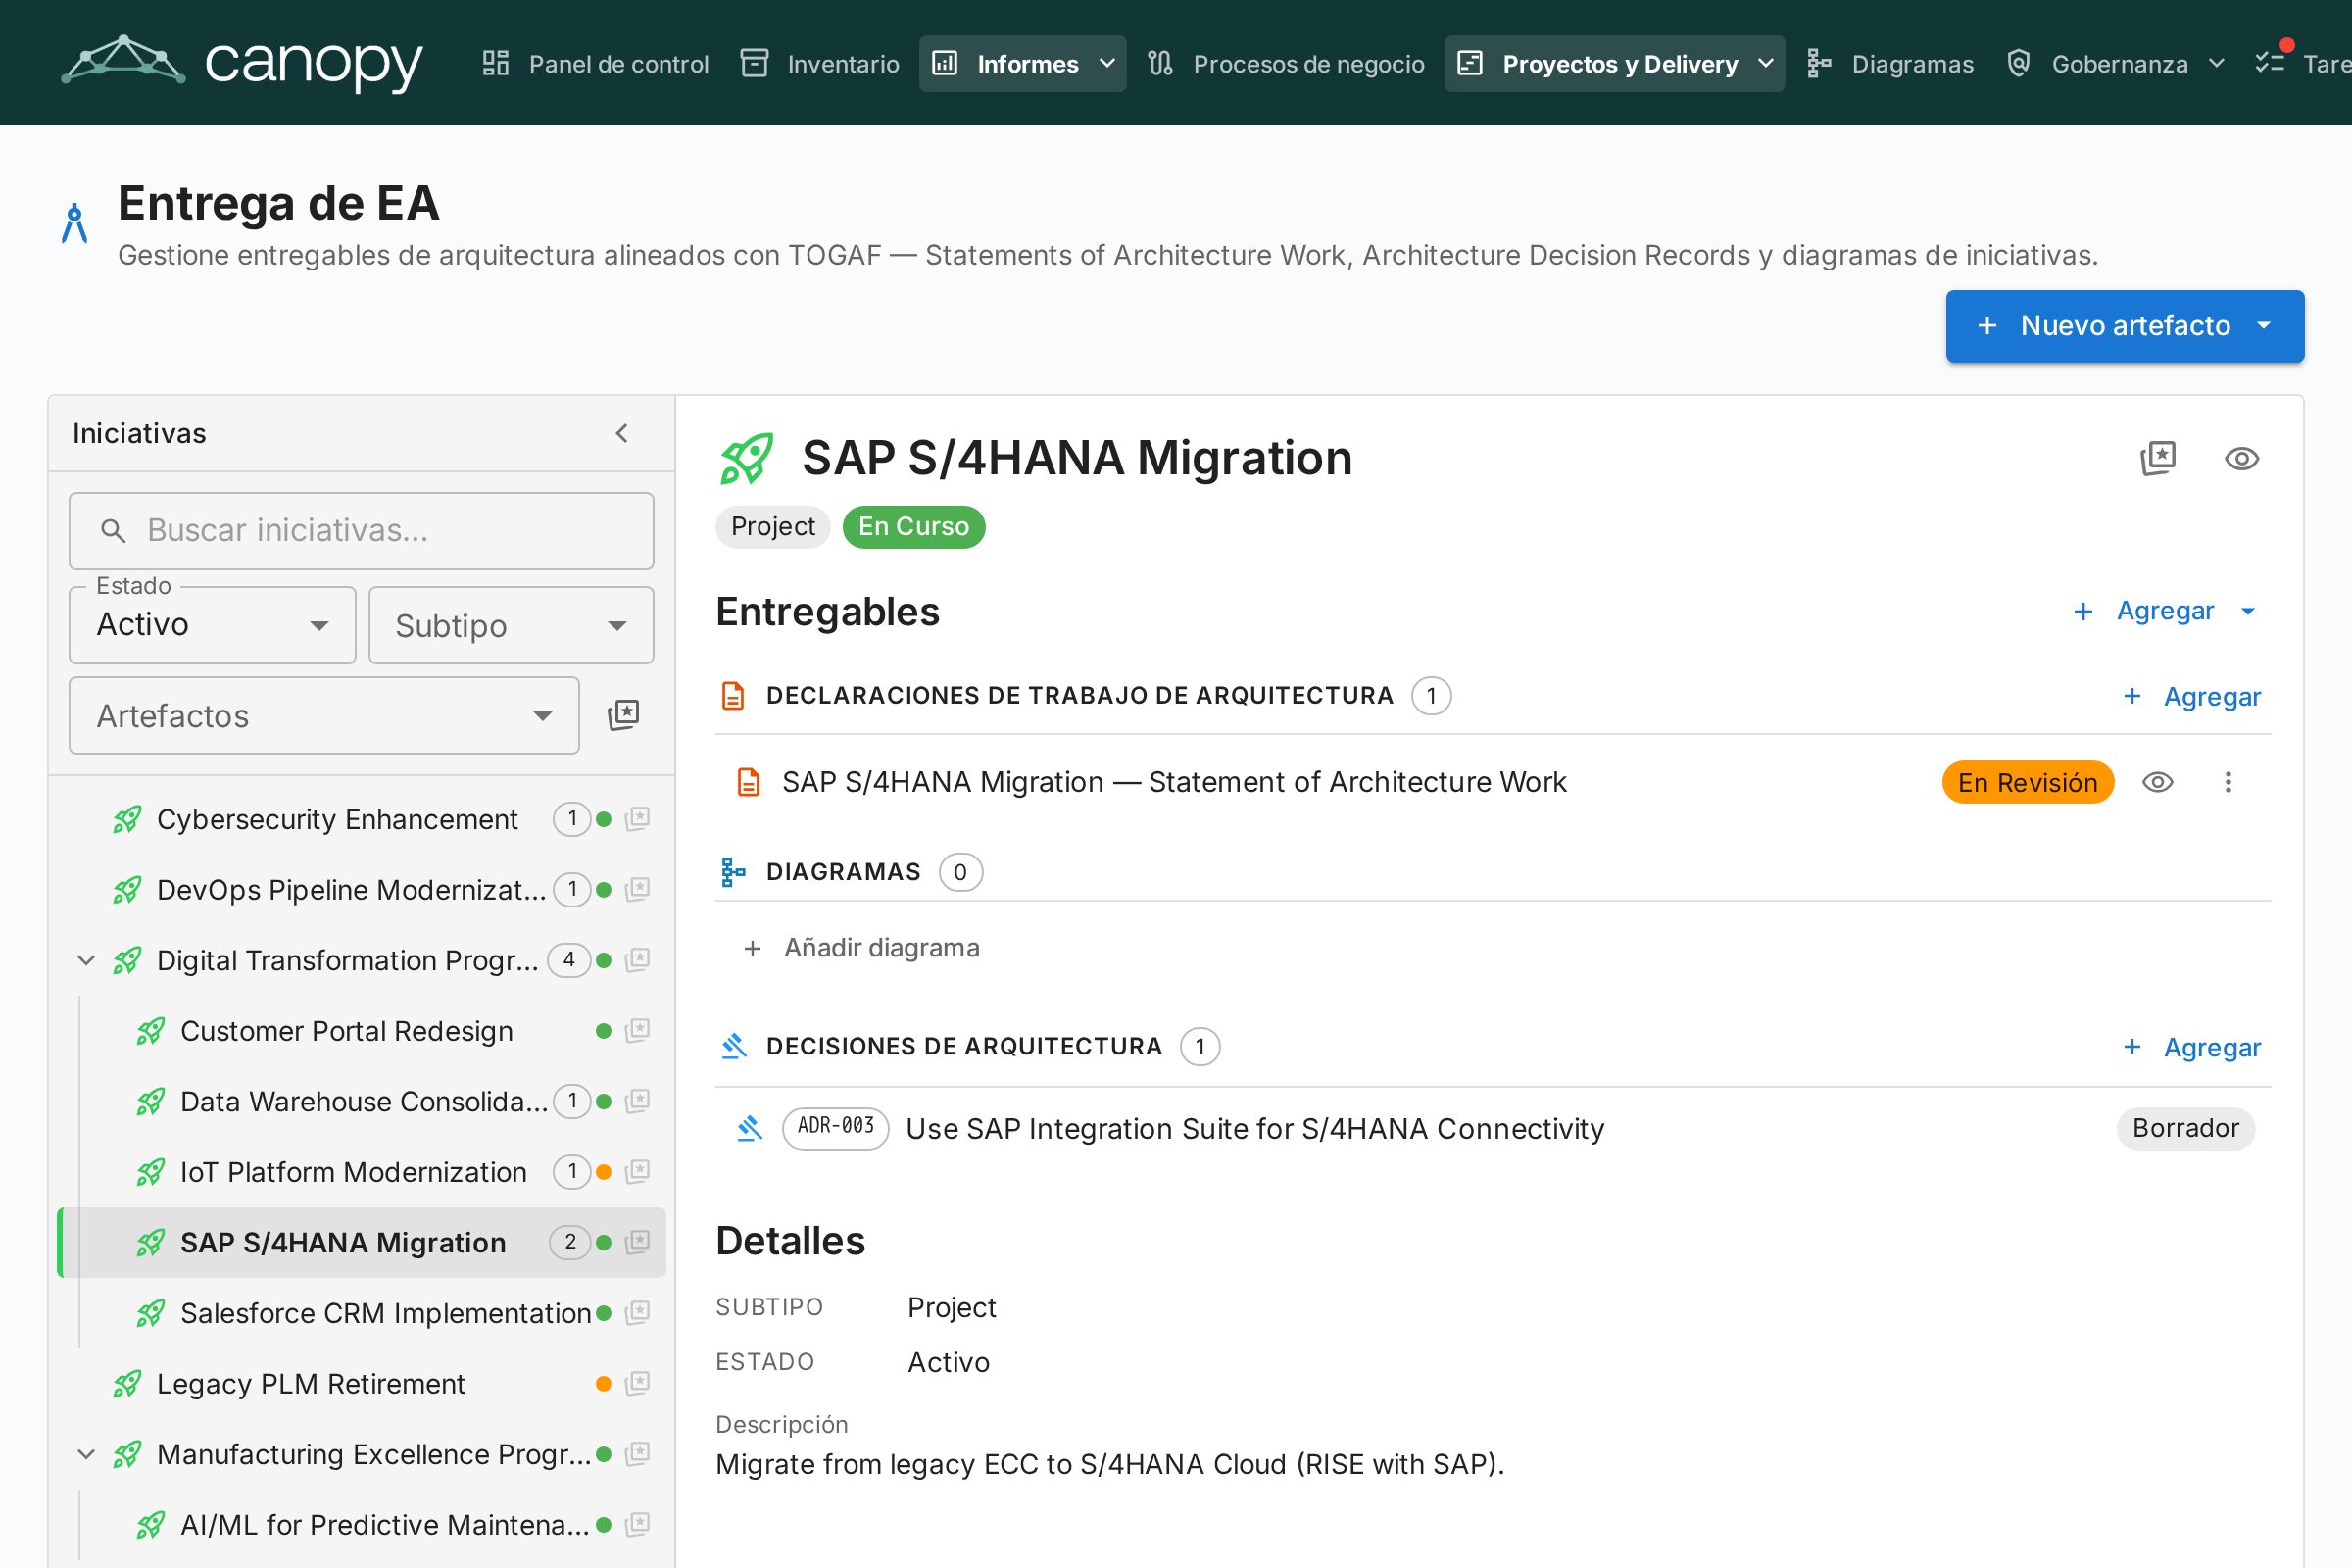Open the Subtipo filter dropdown
Viewport: 2352px width, 1568px height.
coord(511,626)
